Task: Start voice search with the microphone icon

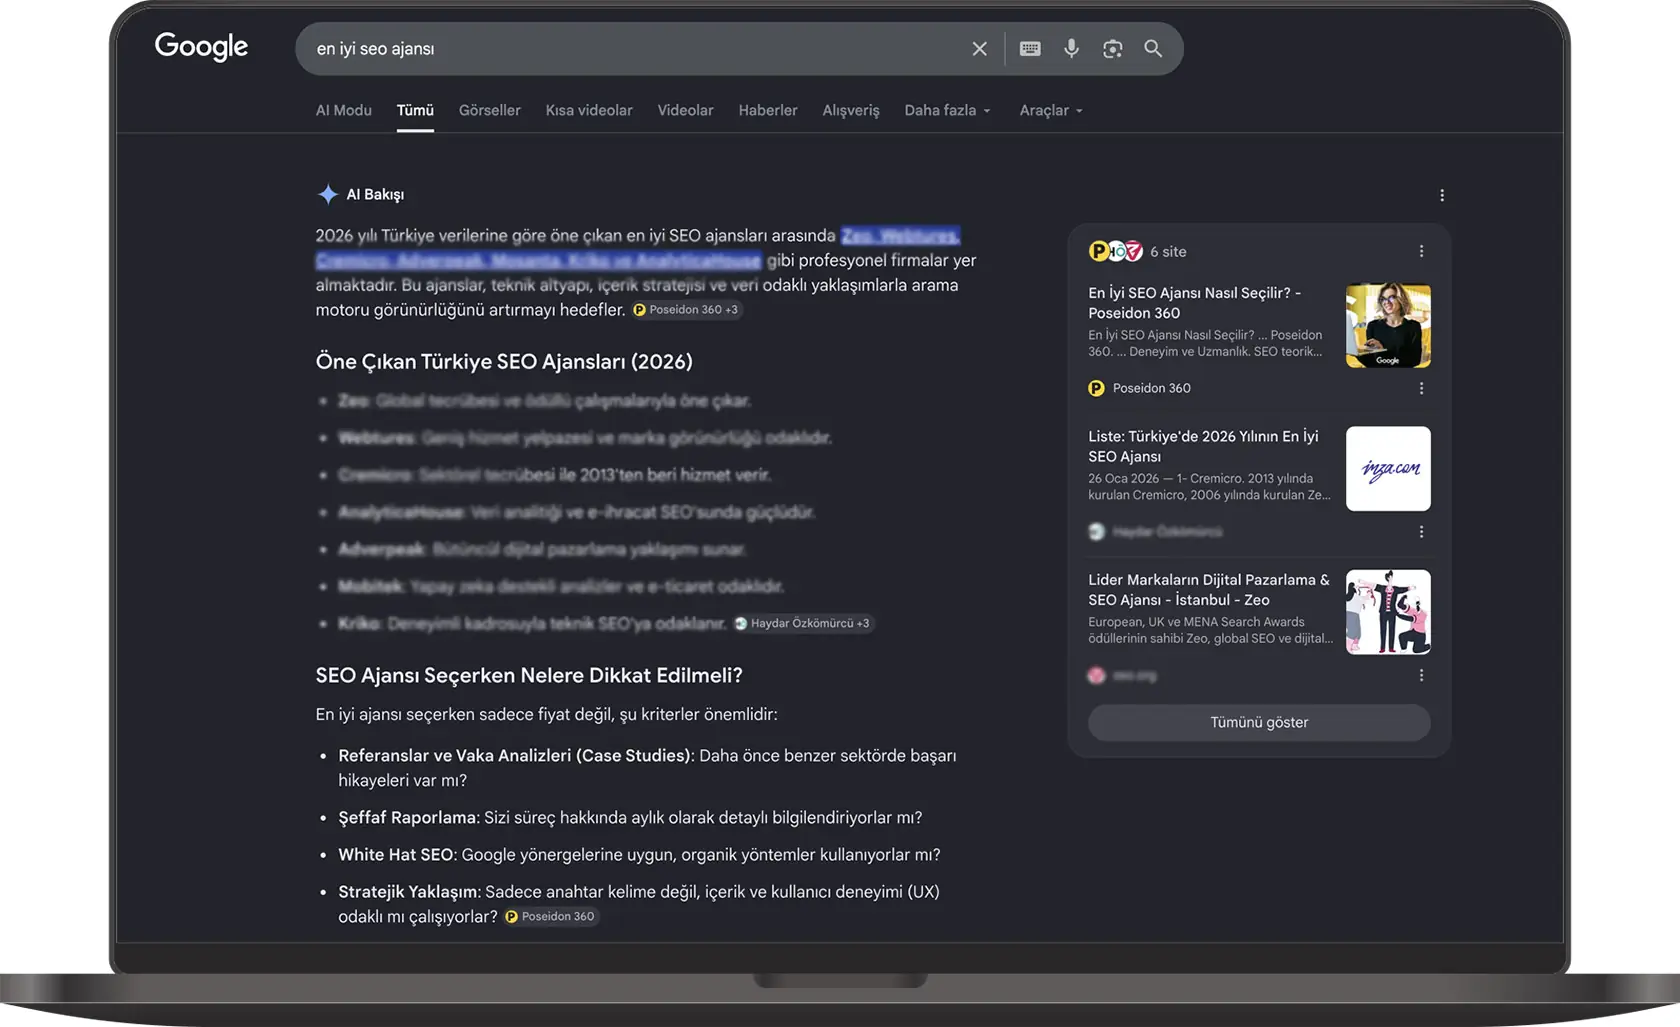Action: (1071, 49)
